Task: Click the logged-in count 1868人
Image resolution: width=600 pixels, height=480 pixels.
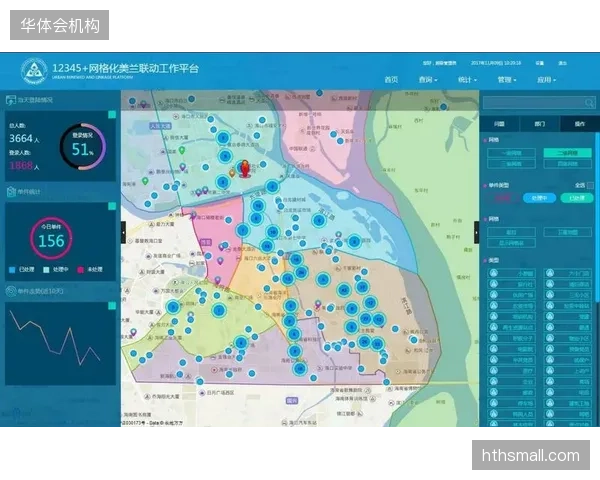Action: (24, 165)
